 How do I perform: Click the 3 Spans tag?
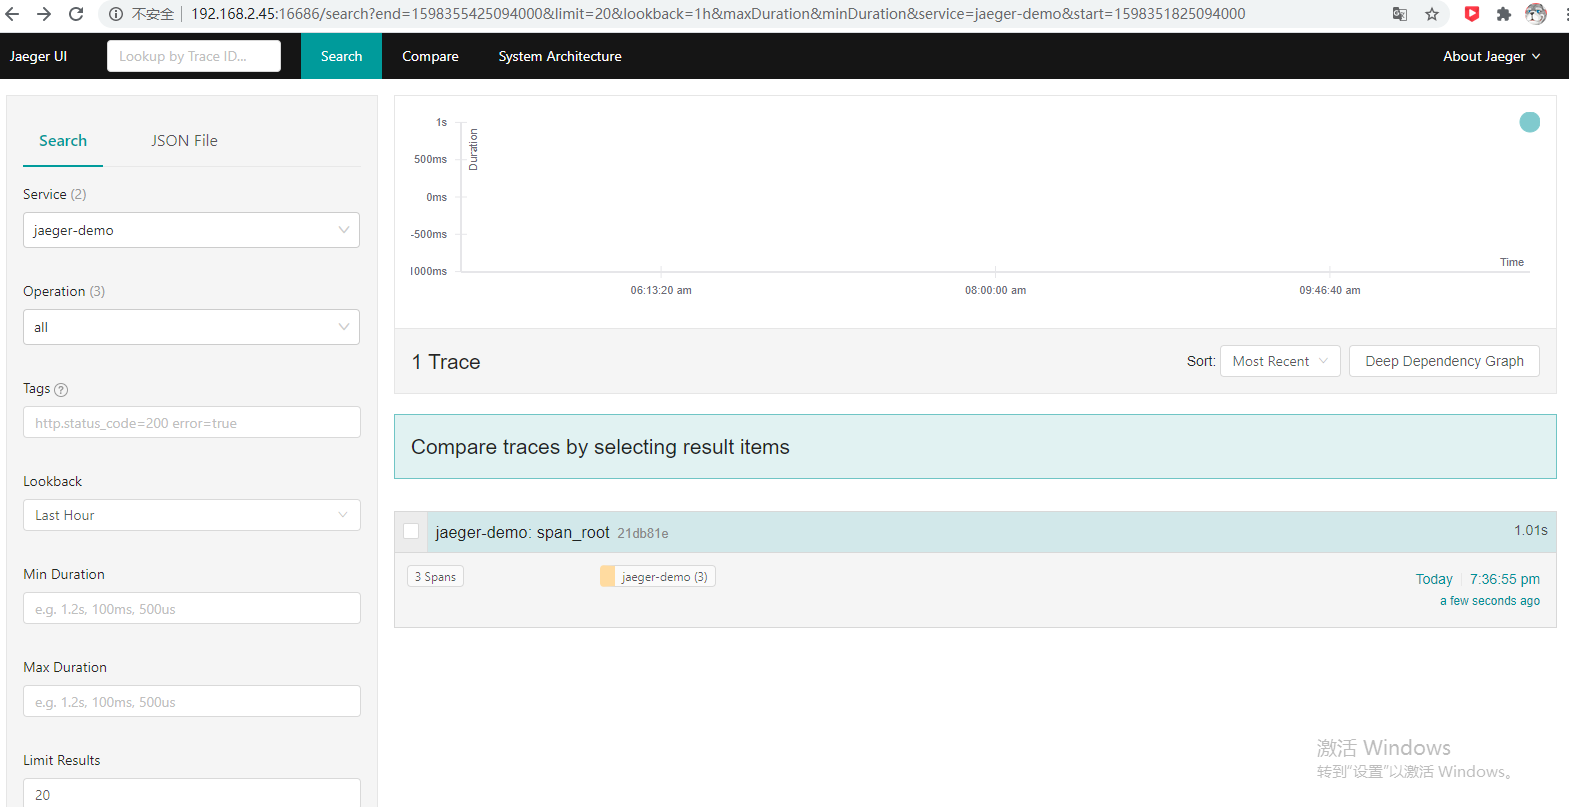pyautogui.click(x=435, y=577)
